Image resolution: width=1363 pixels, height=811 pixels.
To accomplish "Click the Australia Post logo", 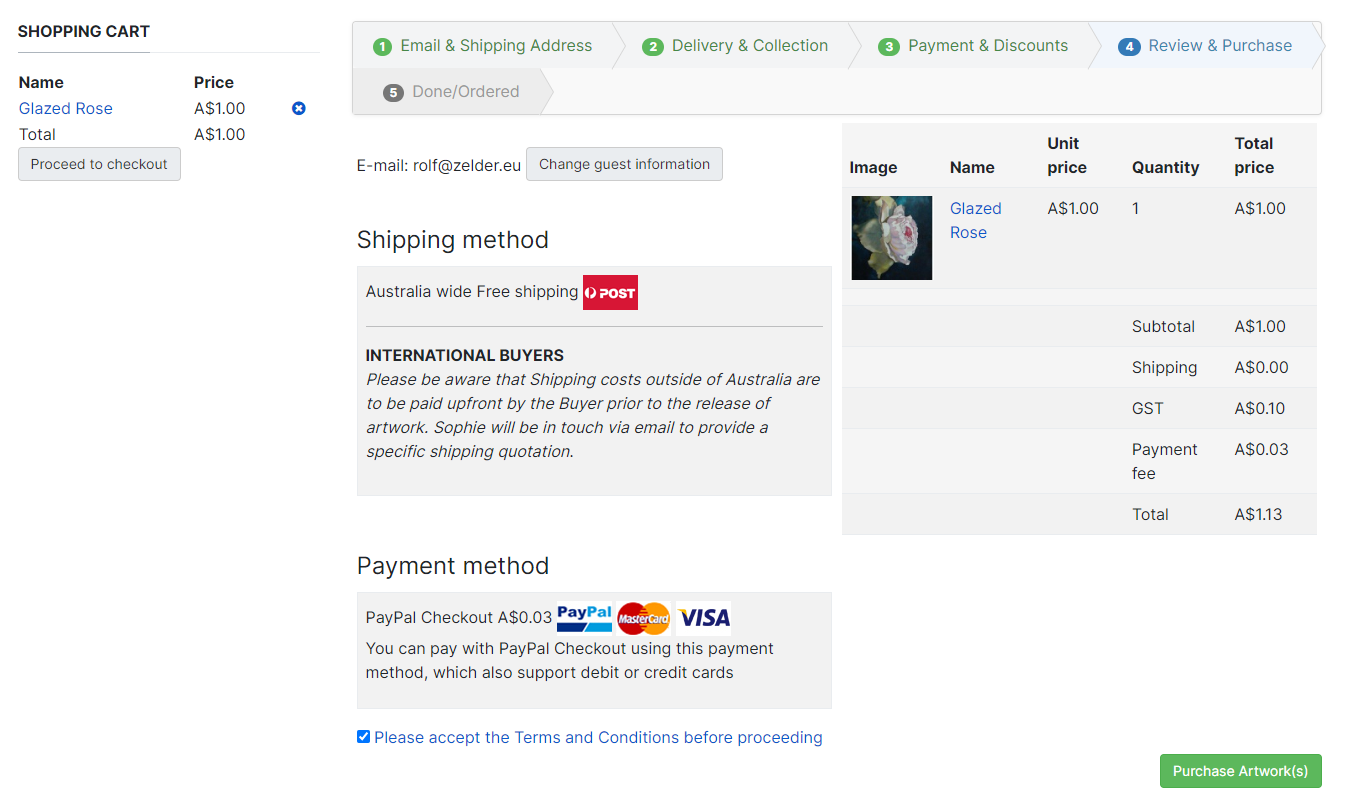I will pos(610,293).
